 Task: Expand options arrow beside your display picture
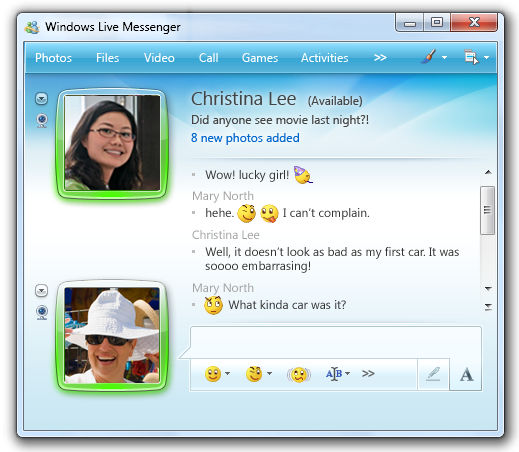click(x=42, y=291)
